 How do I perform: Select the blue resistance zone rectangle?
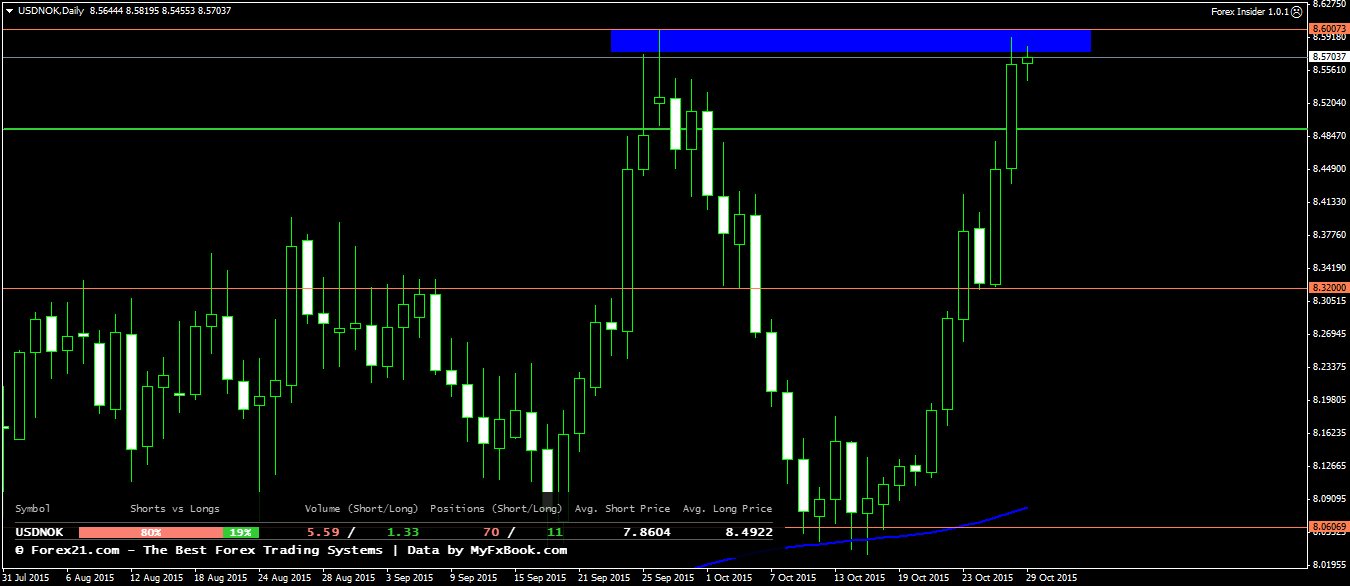[x=850, y=40]
